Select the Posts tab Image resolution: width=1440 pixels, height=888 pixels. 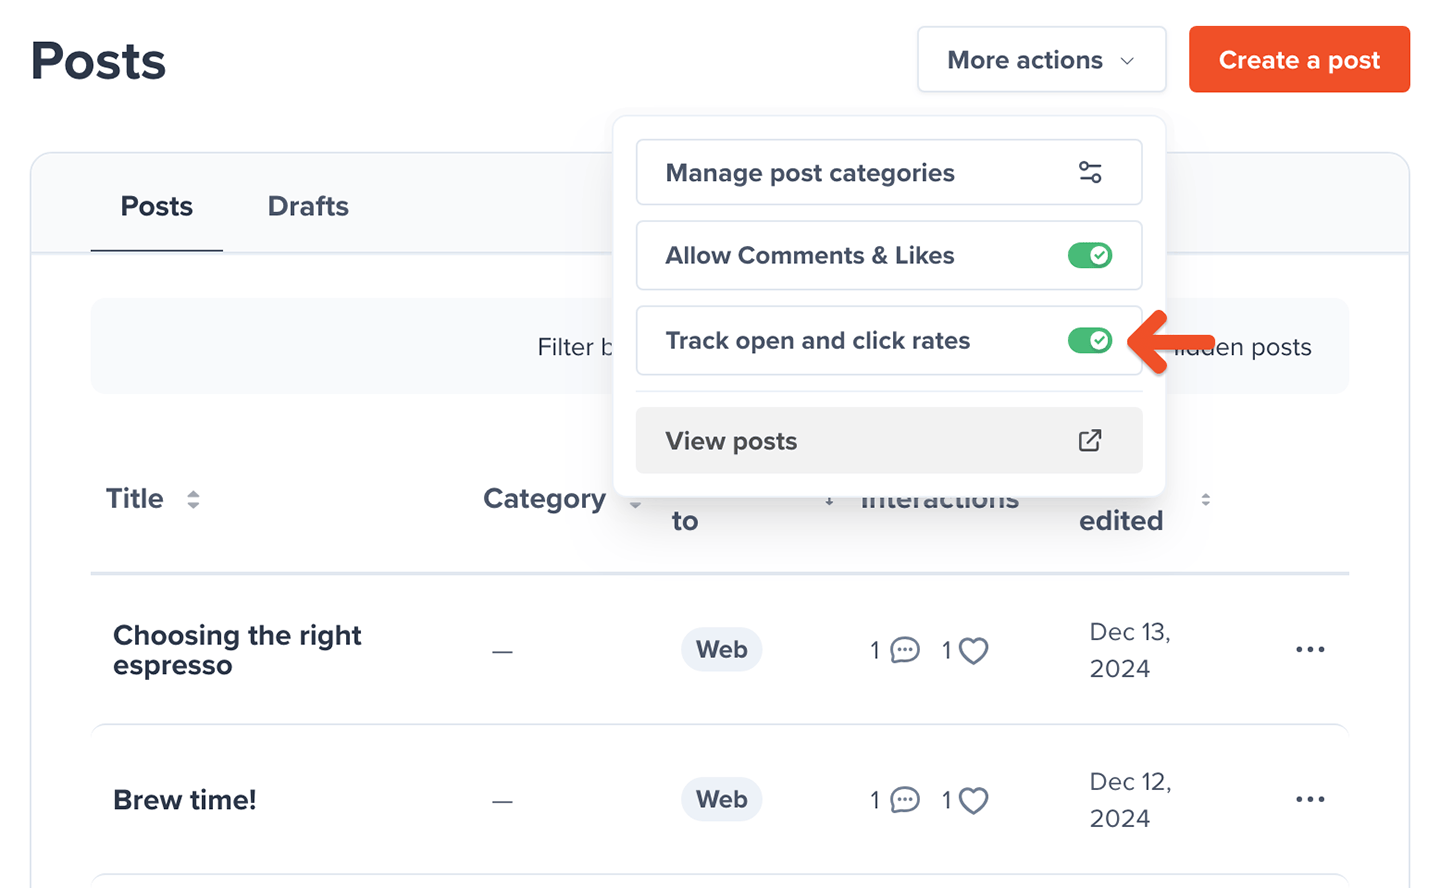[157, 206]
